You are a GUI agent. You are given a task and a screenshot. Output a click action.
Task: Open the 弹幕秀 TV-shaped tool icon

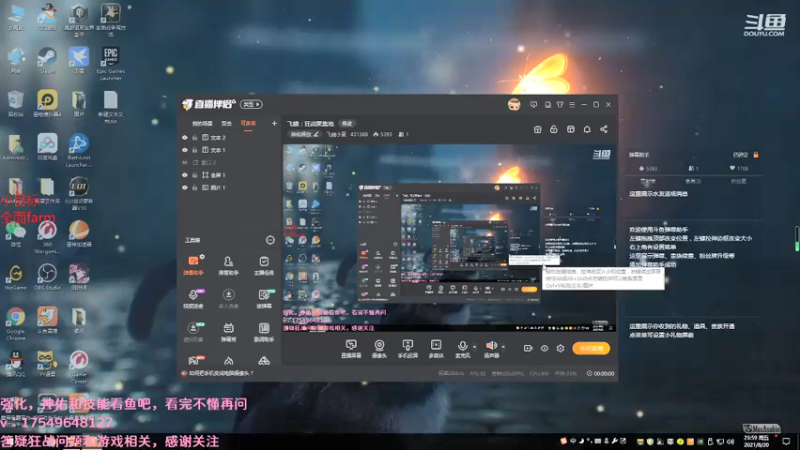(x=228, y=331)
